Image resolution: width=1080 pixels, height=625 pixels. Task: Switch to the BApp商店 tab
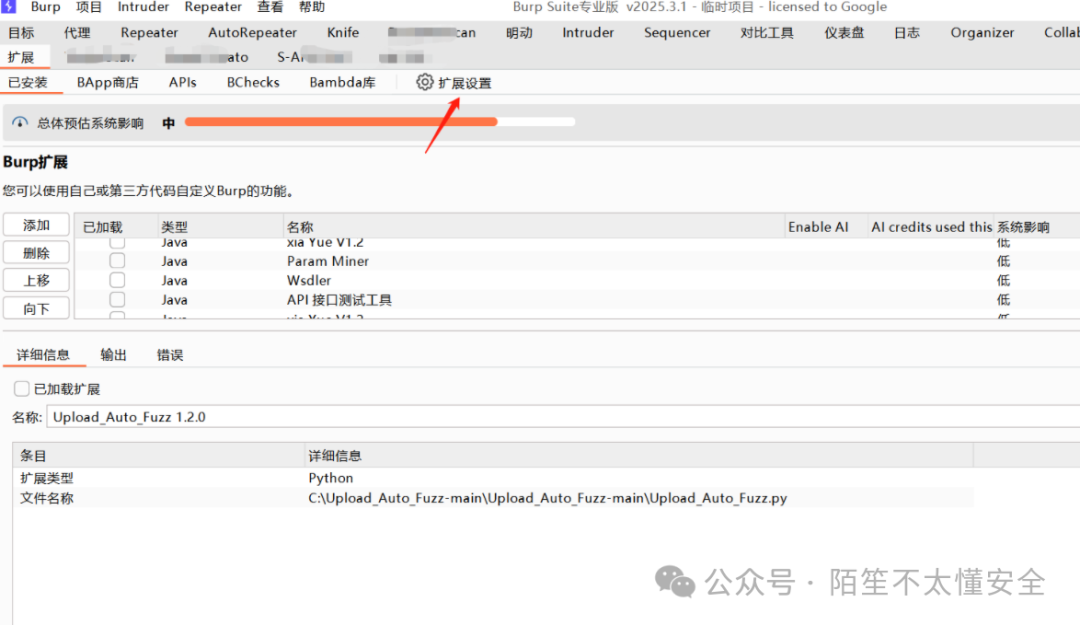coord(108,82)
